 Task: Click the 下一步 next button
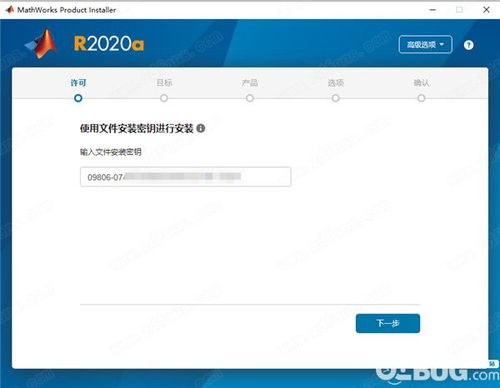pos(388,323)
